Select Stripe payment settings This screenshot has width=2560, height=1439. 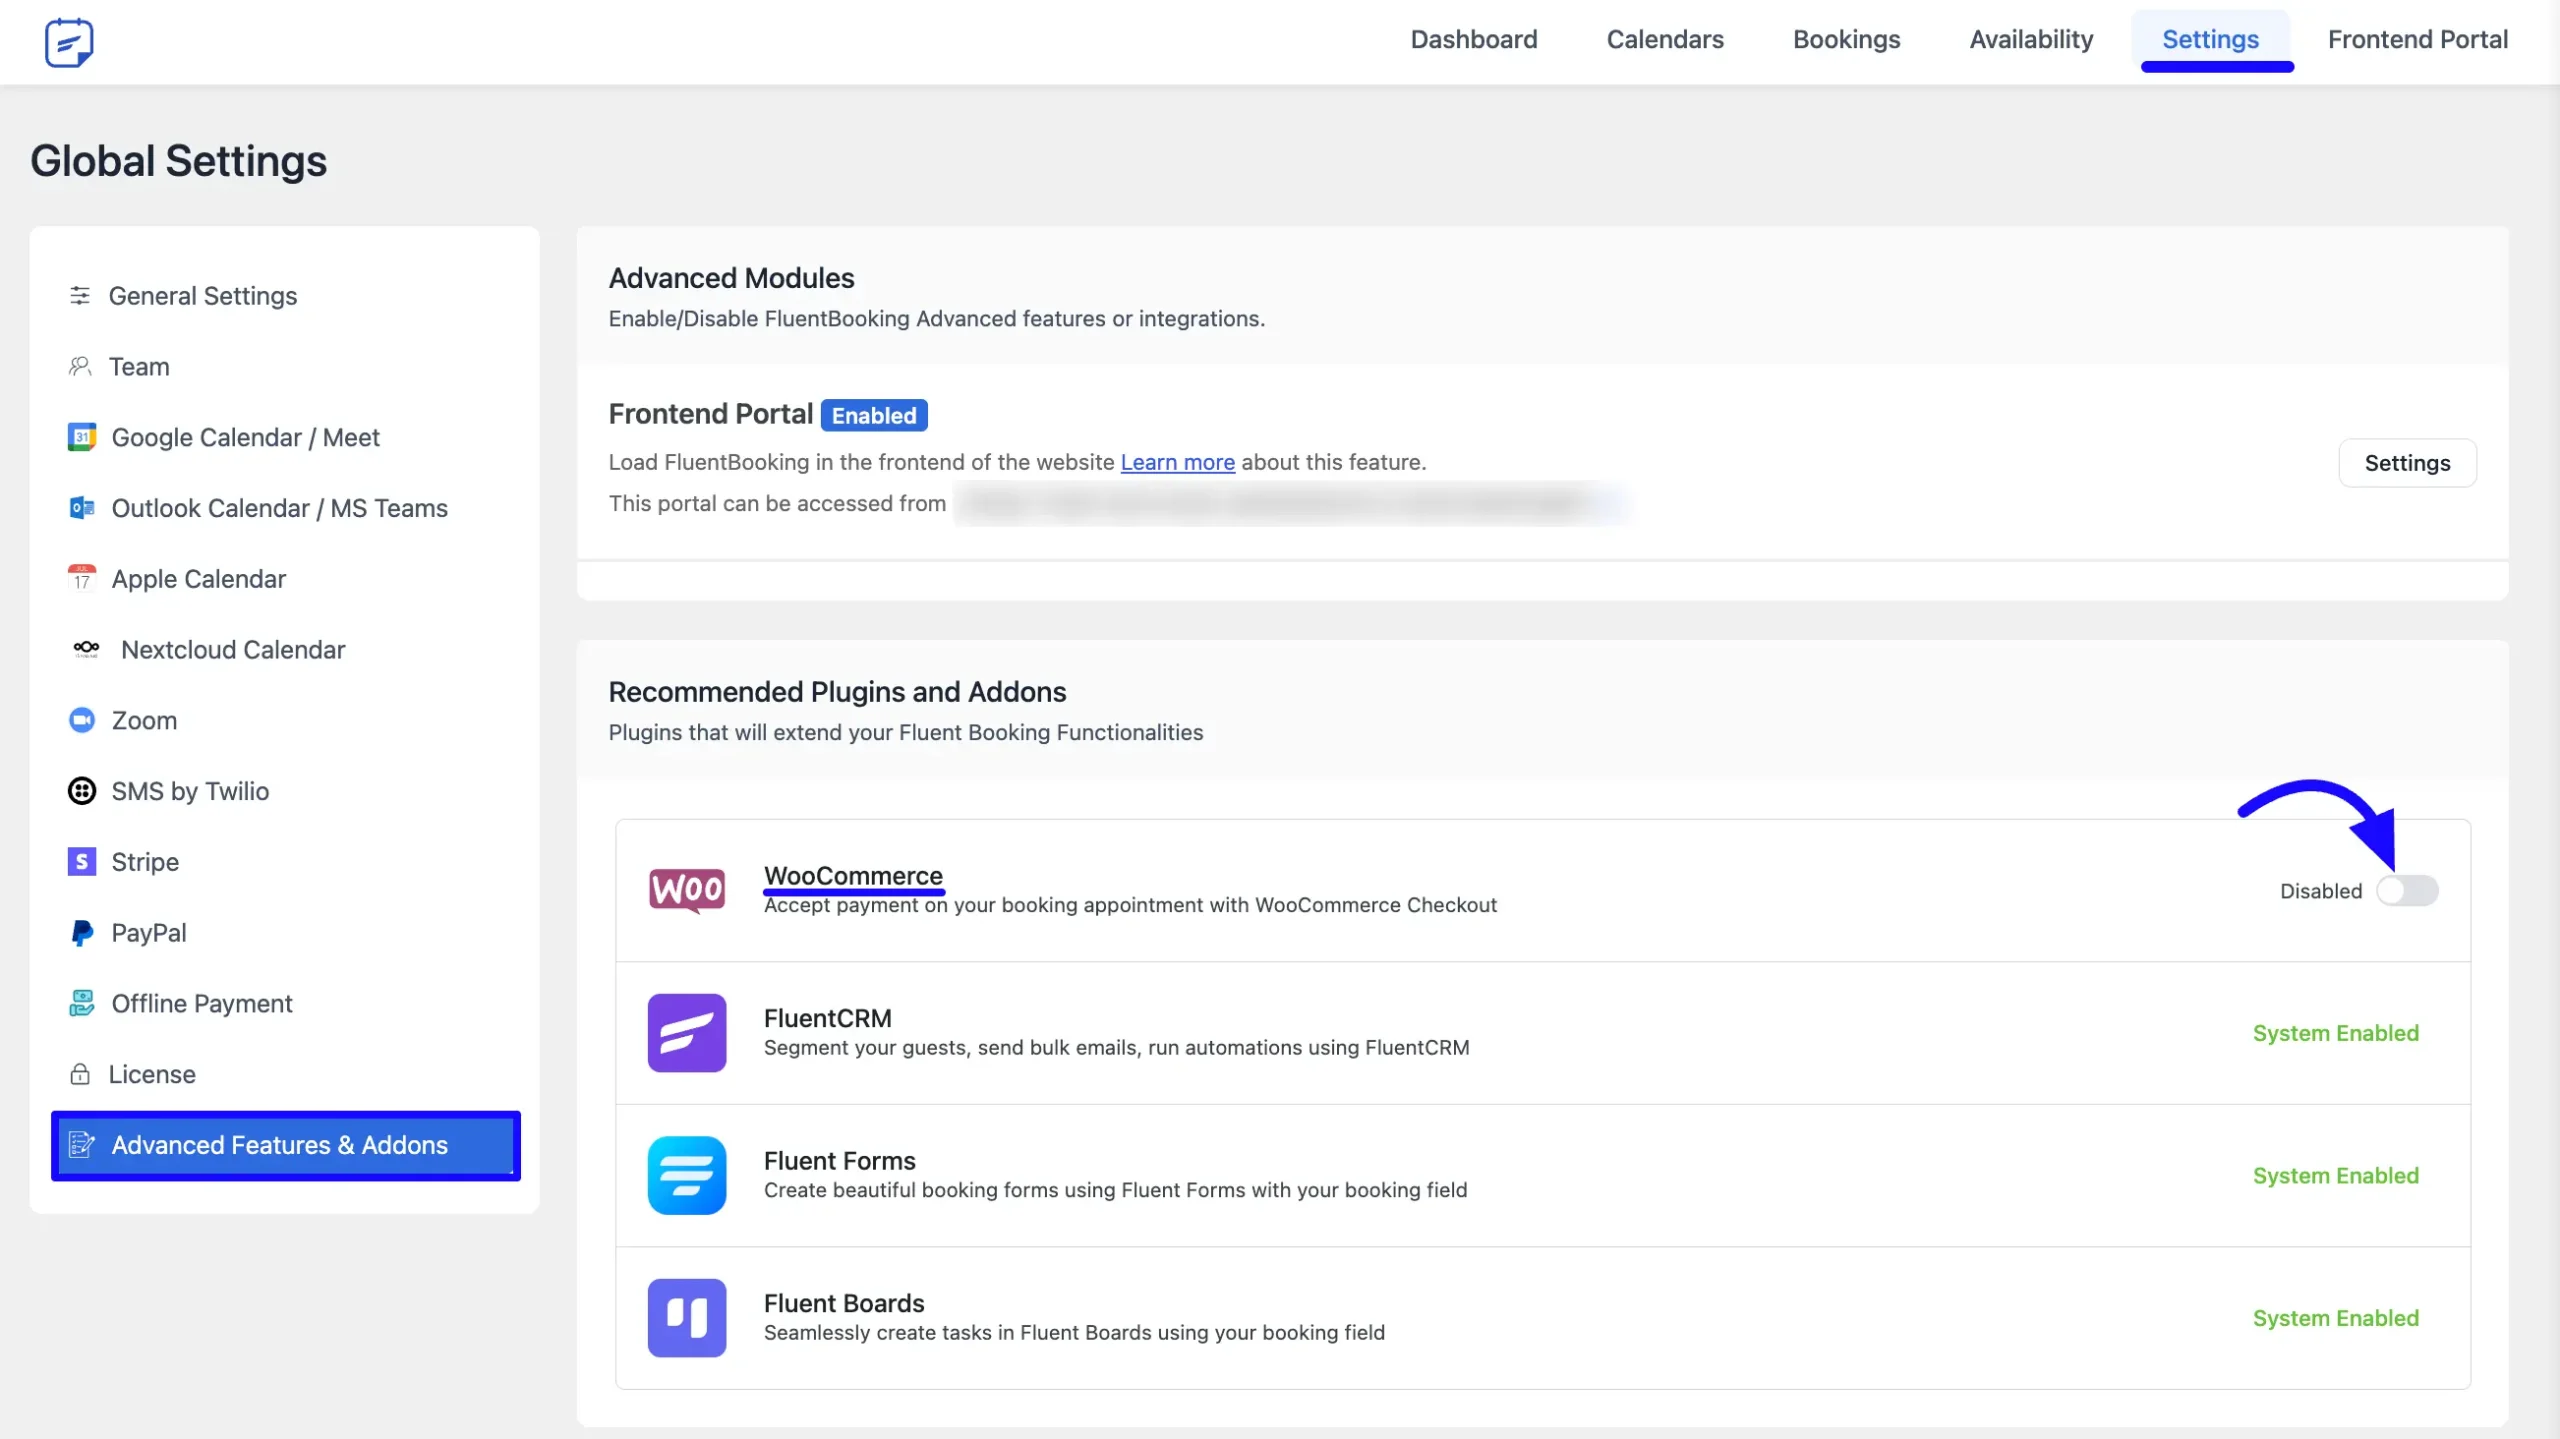285,862
